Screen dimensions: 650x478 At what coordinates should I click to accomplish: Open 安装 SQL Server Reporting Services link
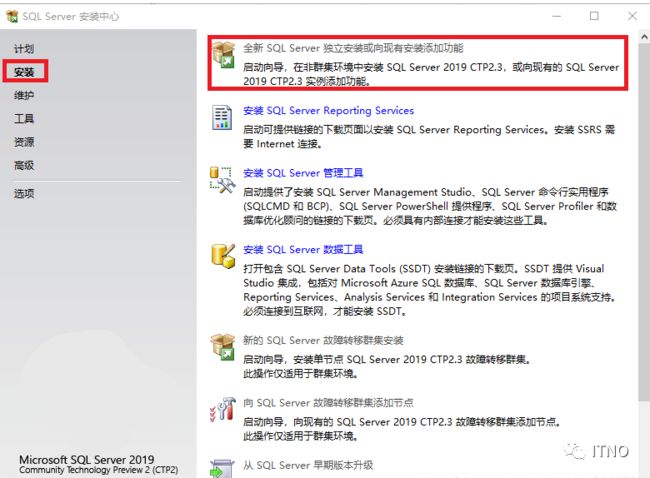point(328,111)
